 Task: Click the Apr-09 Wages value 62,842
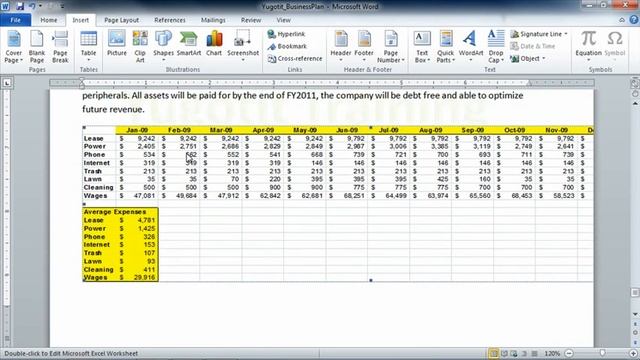pos(270,196)
